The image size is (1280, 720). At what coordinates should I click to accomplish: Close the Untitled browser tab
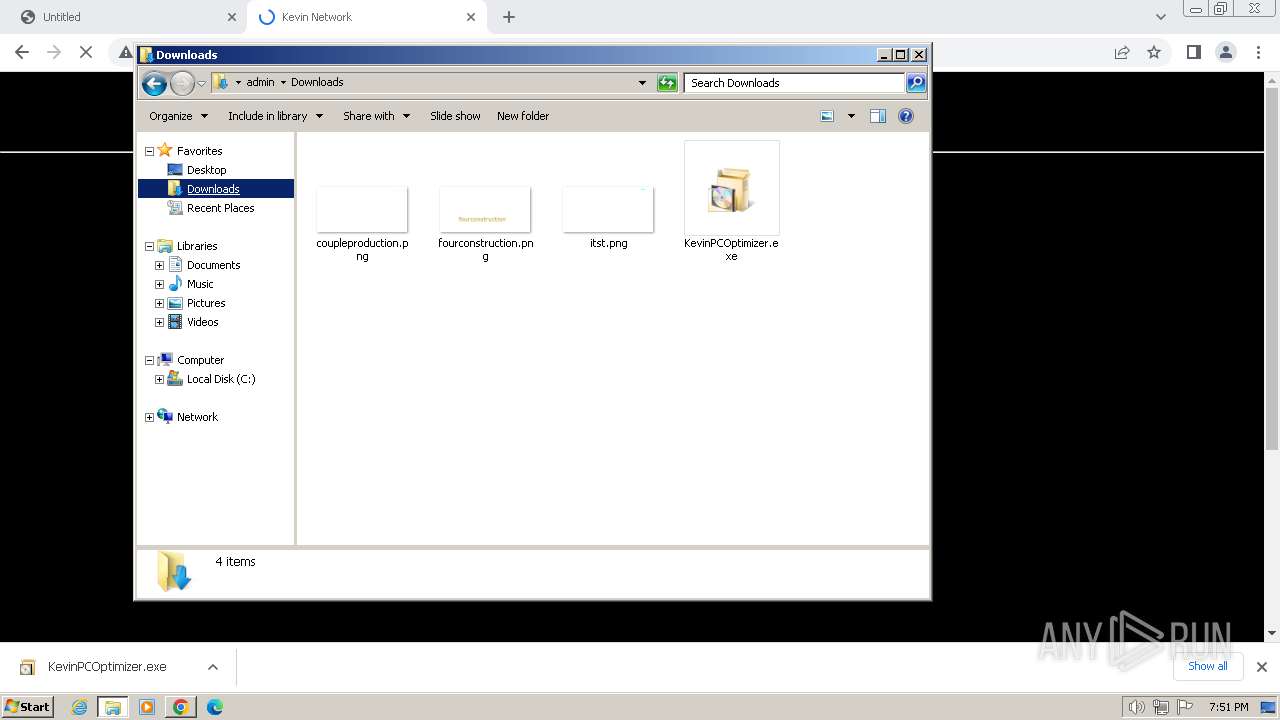232,17
